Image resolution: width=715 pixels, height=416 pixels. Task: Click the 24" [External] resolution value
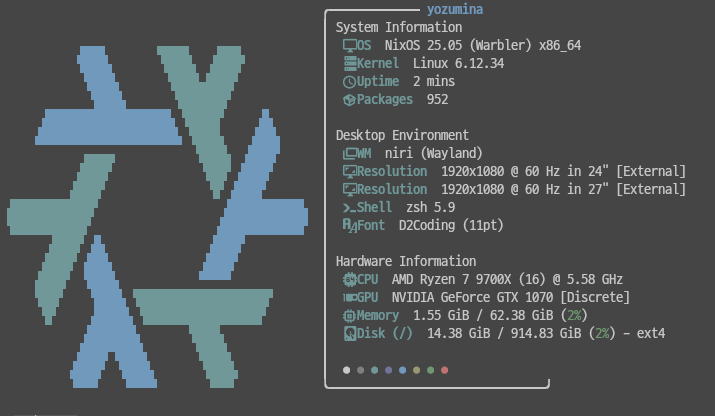[564, 172]
